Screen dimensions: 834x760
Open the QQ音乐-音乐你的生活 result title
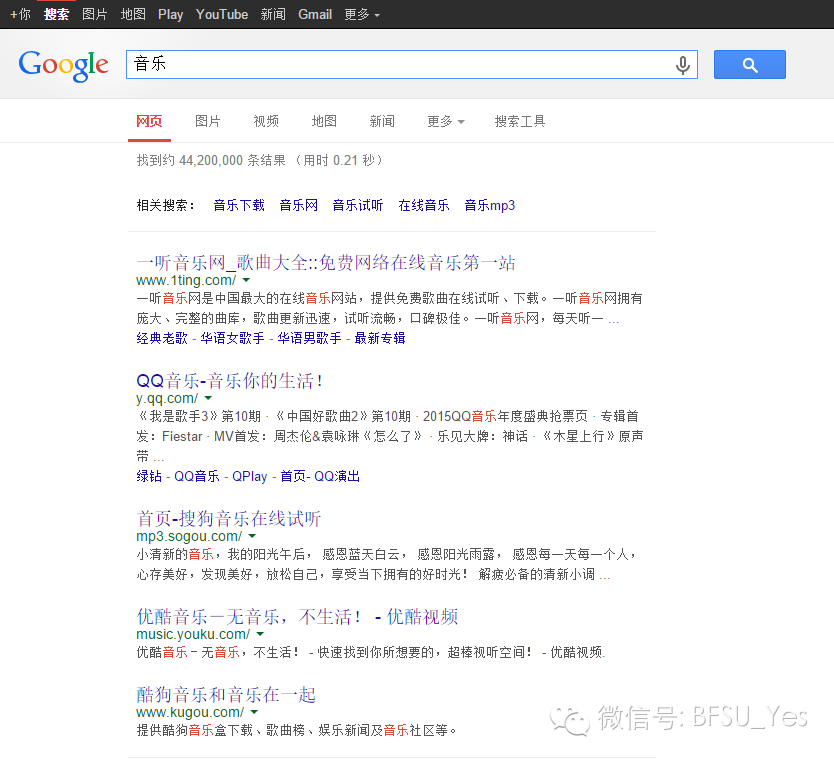click(229, 380)
